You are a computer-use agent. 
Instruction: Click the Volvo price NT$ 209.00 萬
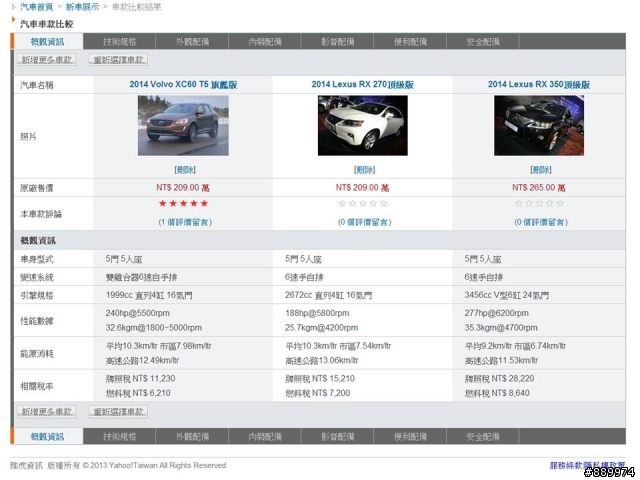coord(183,188)
